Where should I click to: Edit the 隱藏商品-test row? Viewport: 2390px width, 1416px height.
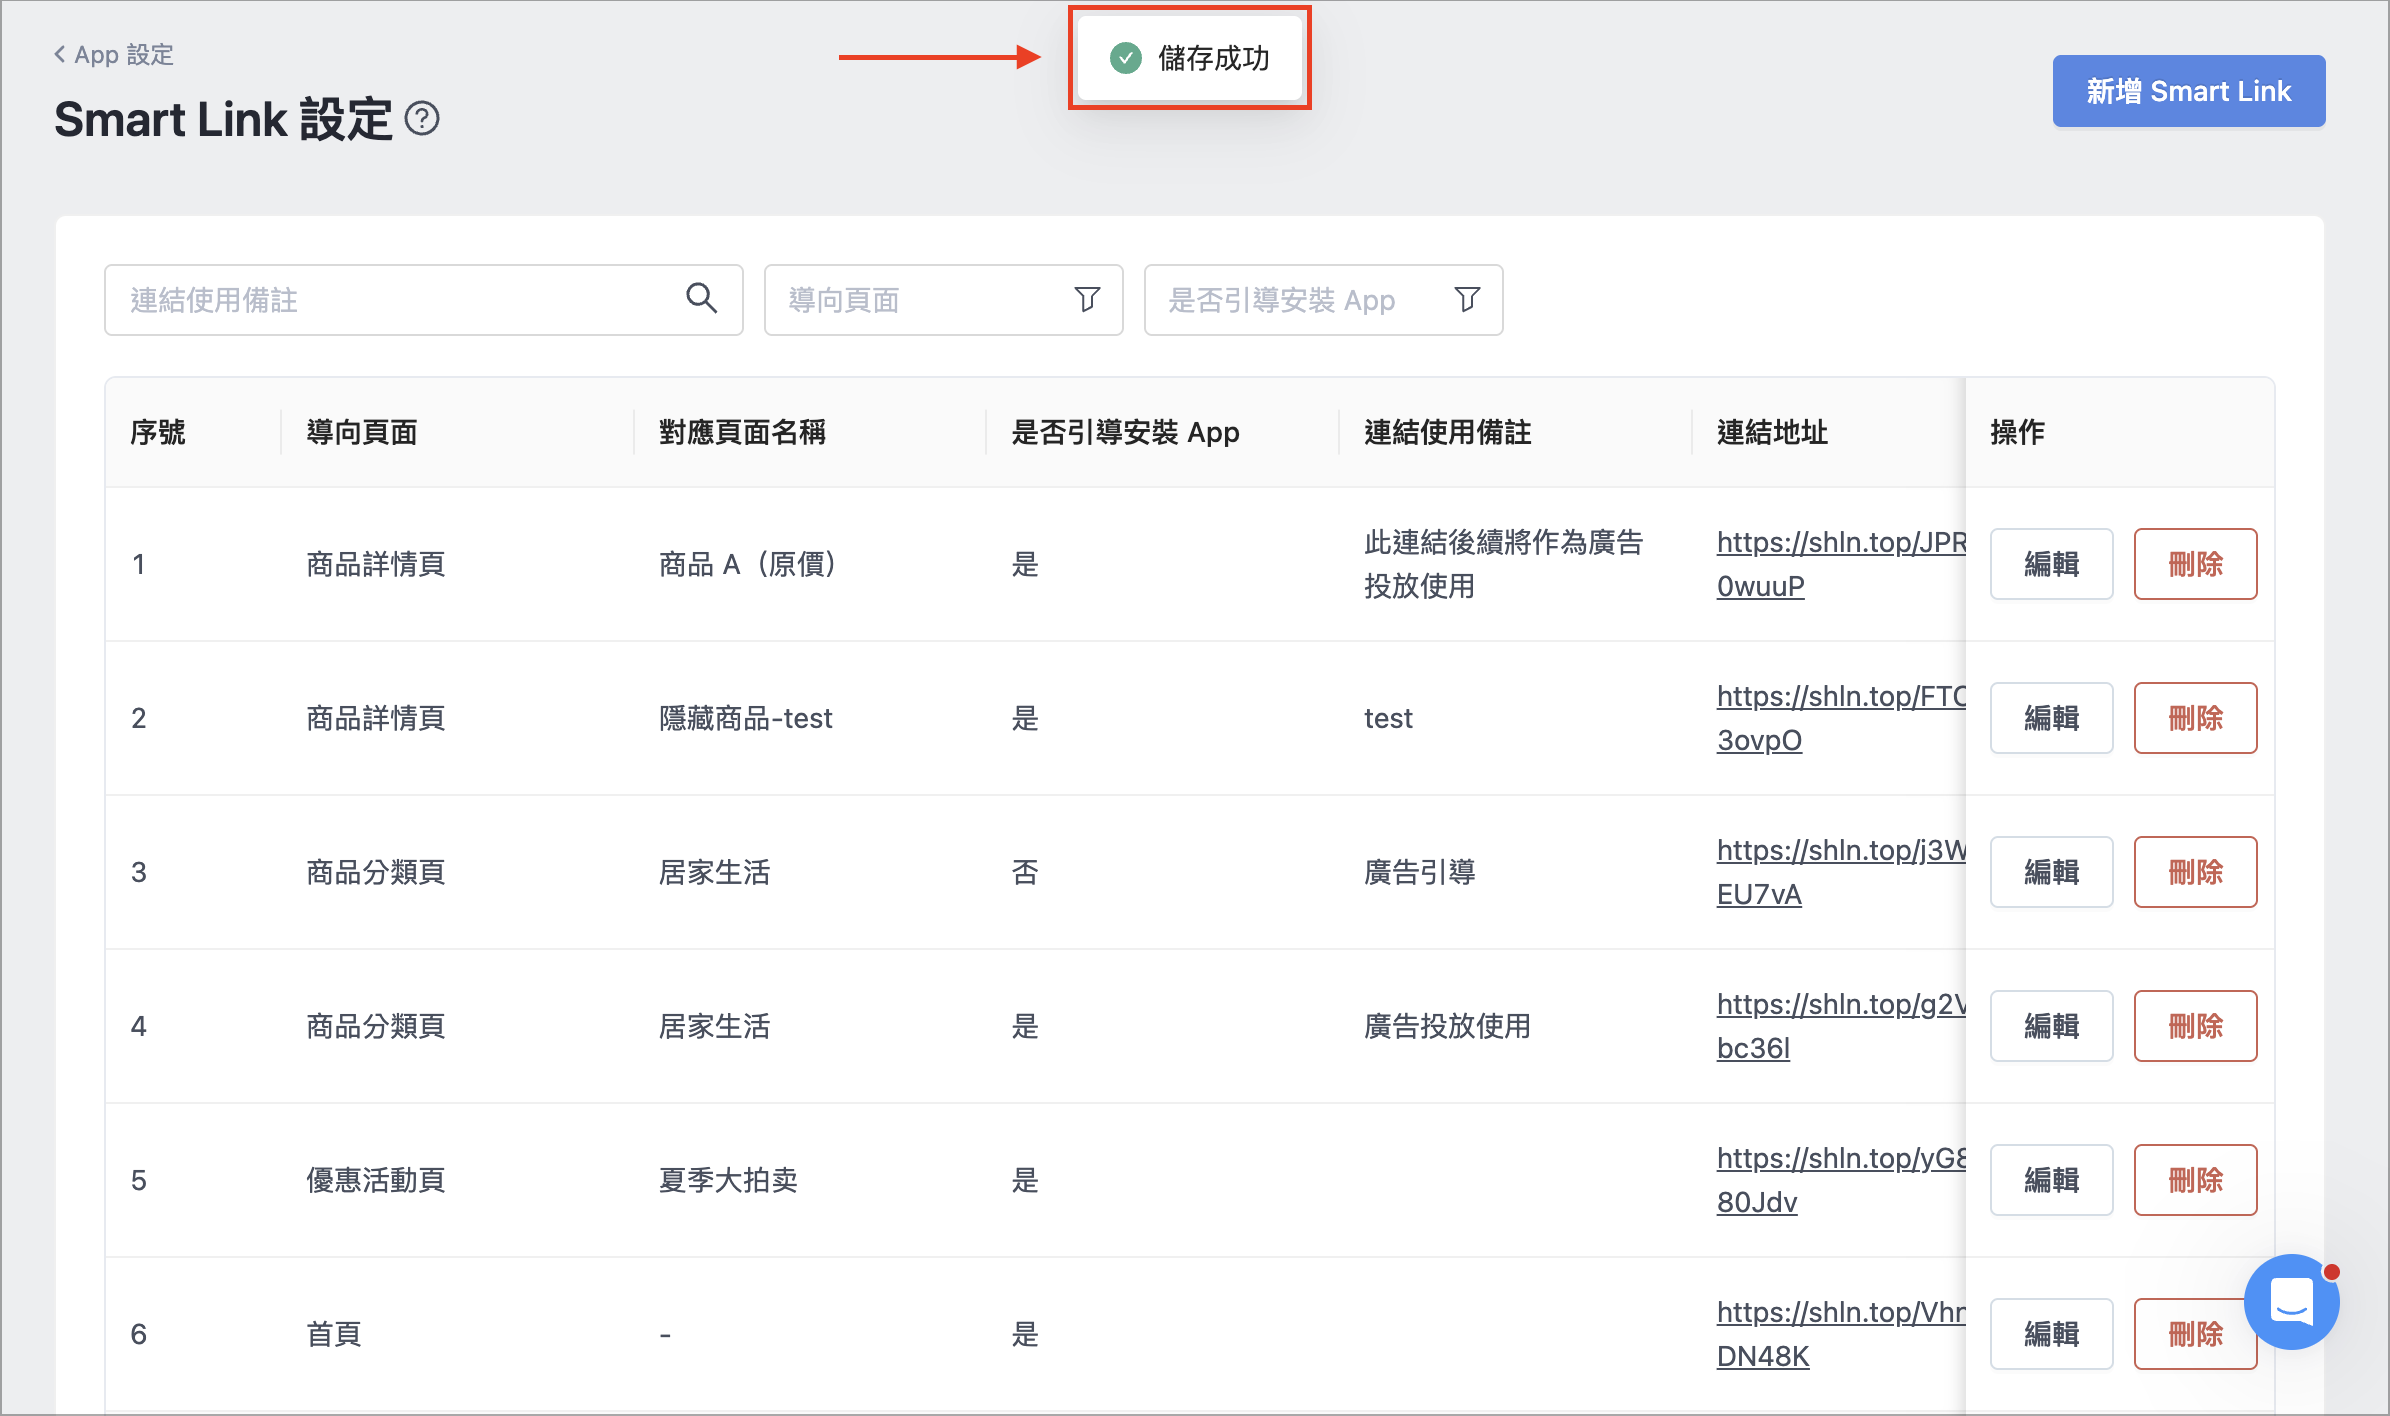pyautogui.click(x=2051, y=718)
